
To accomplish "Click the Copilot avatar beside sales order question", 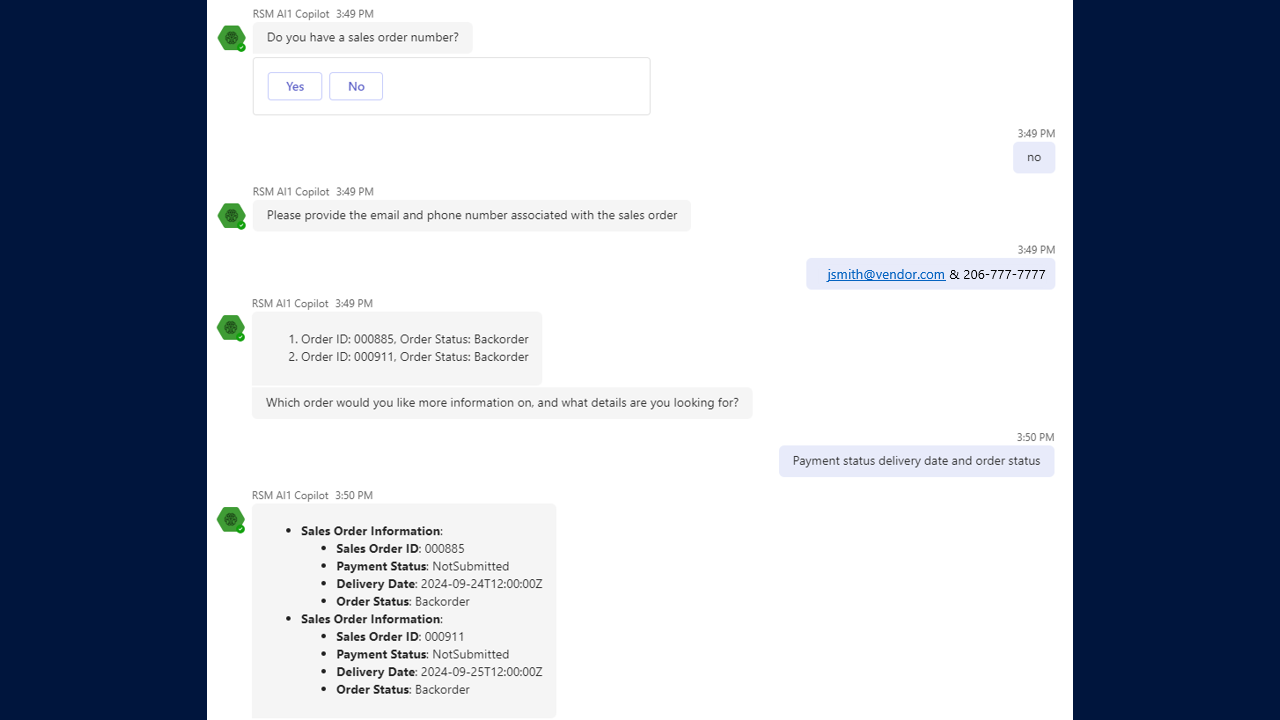I will (x=232, y=38).
